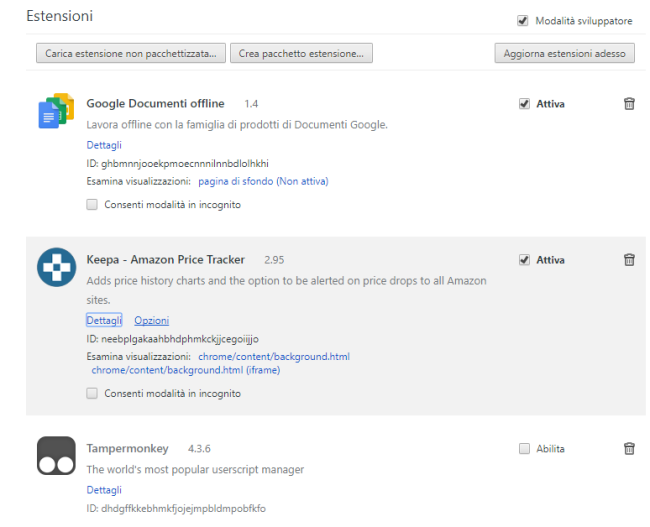
Task: Remove Google Documenti offline via trash icon
Action: coord(629,104)
